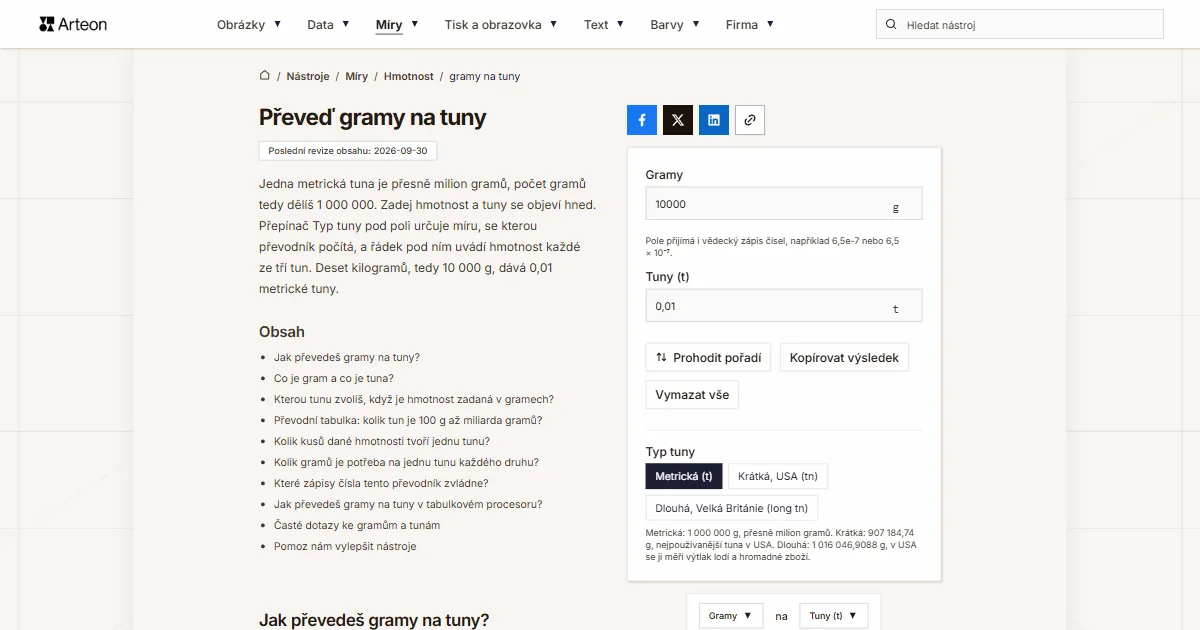
Task: Click the Vymazat vše button
Action: (692, 394)
